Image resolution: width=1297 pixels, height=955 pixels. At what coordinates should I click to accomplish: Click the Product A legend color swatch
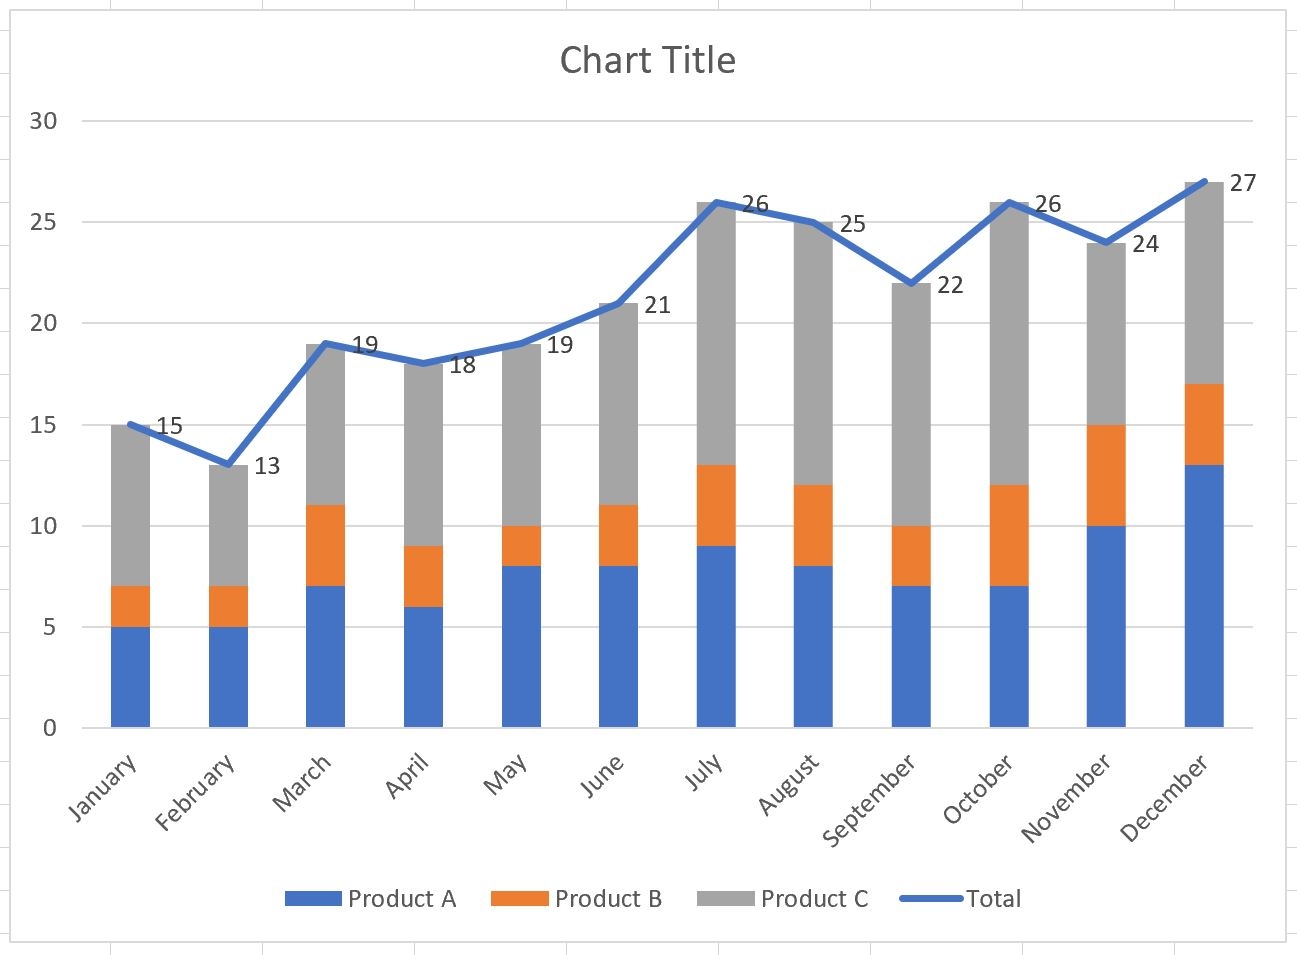click(313, 899)
